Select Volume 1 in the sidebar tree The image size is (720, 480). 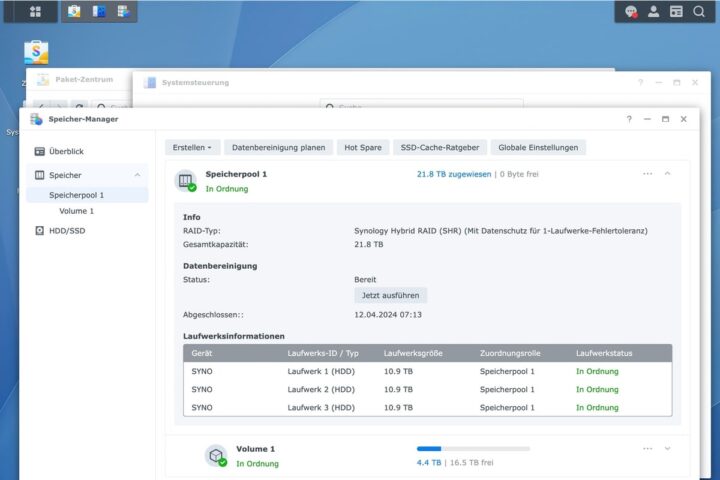(x=77, y=211)
